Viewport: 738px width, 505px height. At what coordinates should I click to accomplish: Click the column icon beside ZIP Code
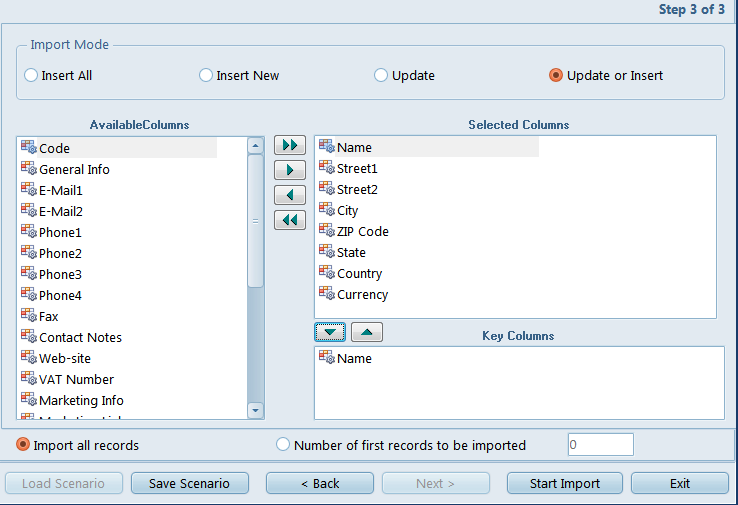point(327,230)
